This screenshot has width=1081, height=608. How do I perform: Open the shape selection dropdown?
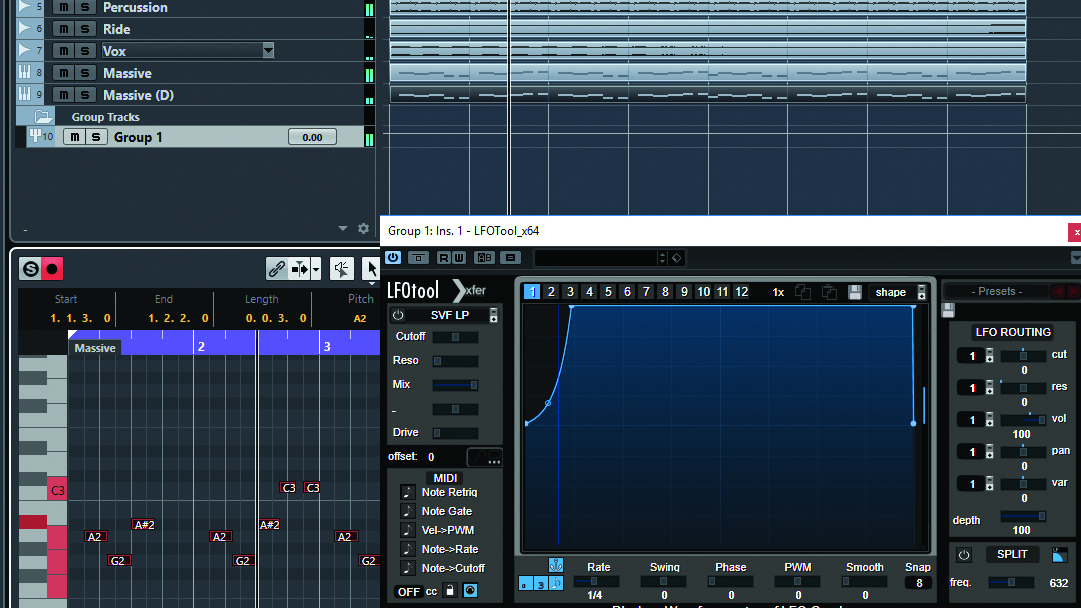click(922, 292)
